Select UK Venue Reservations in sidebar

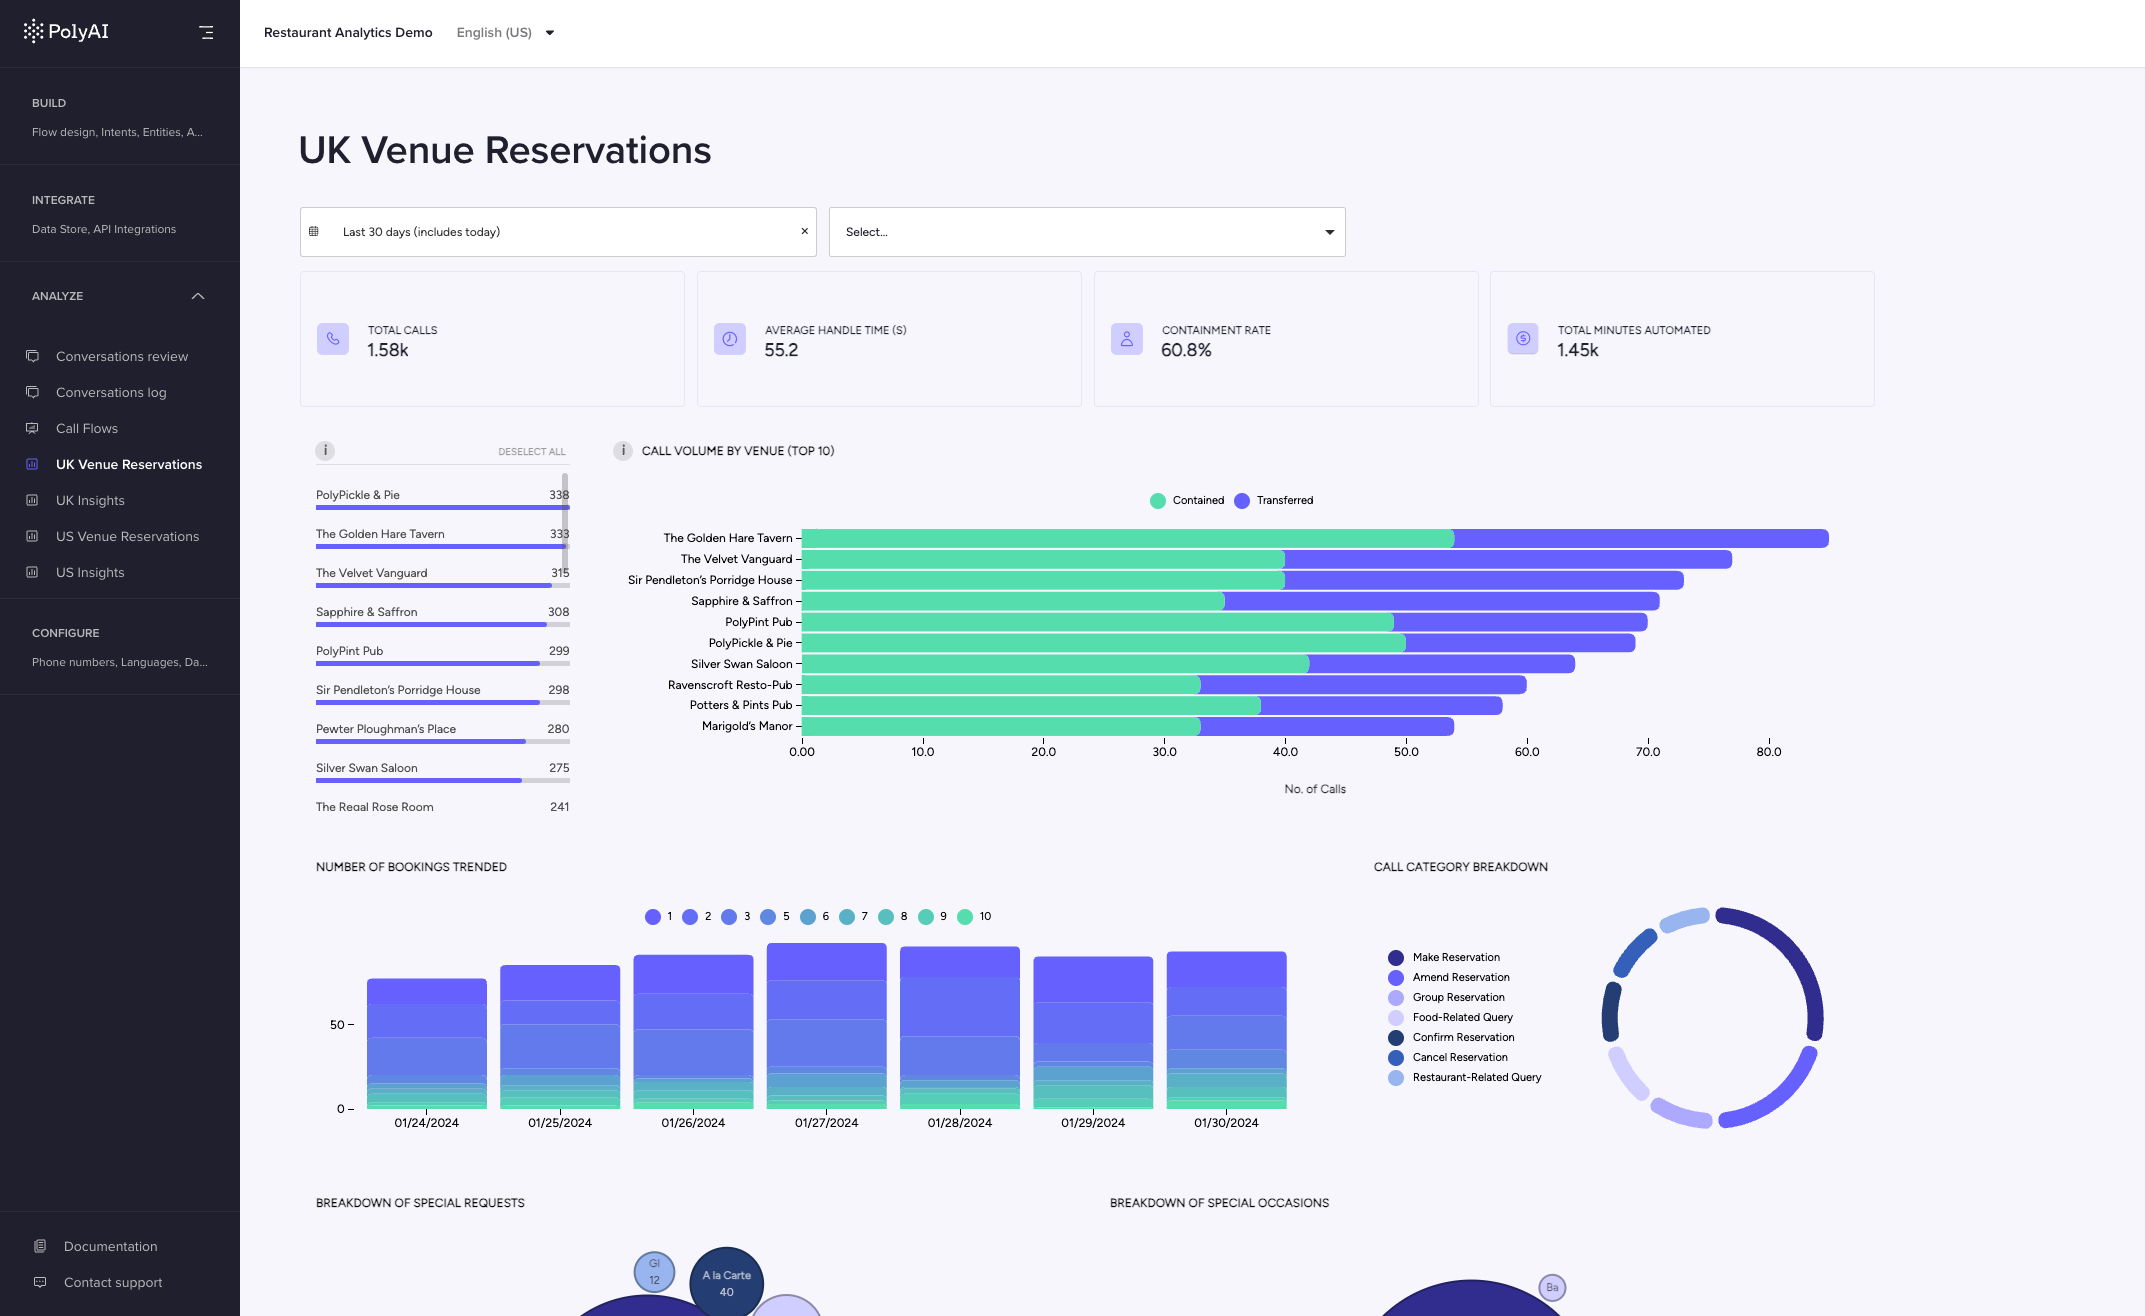[129, 464]
